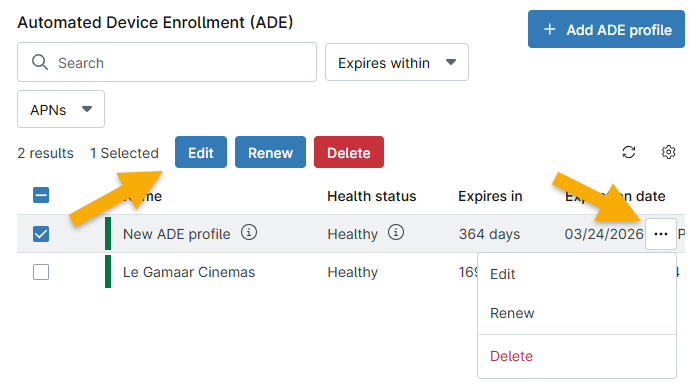Focus the Search input field
The width and height of the screenshot is (689, 389).
tap(167, 62)
